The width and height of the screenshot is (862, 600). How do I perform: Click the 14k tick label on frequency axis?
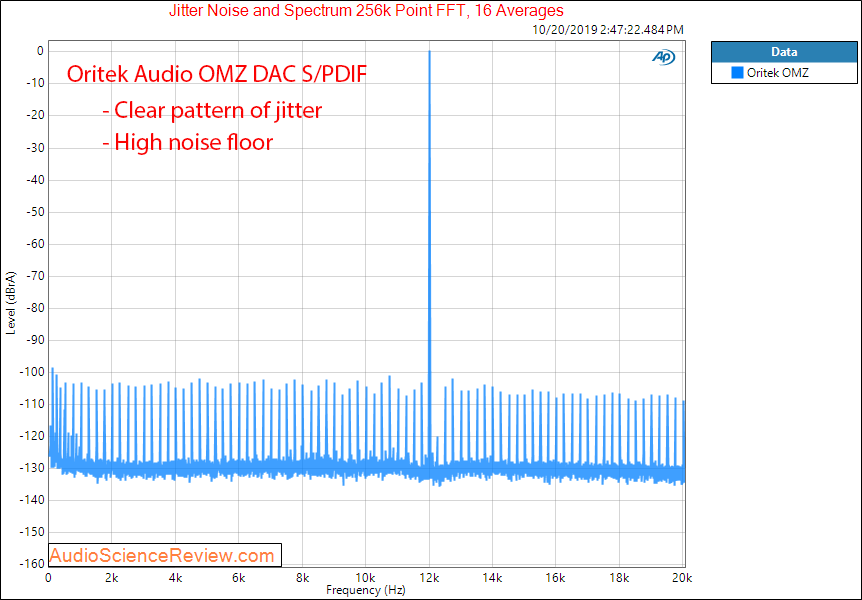pos(493,578)
